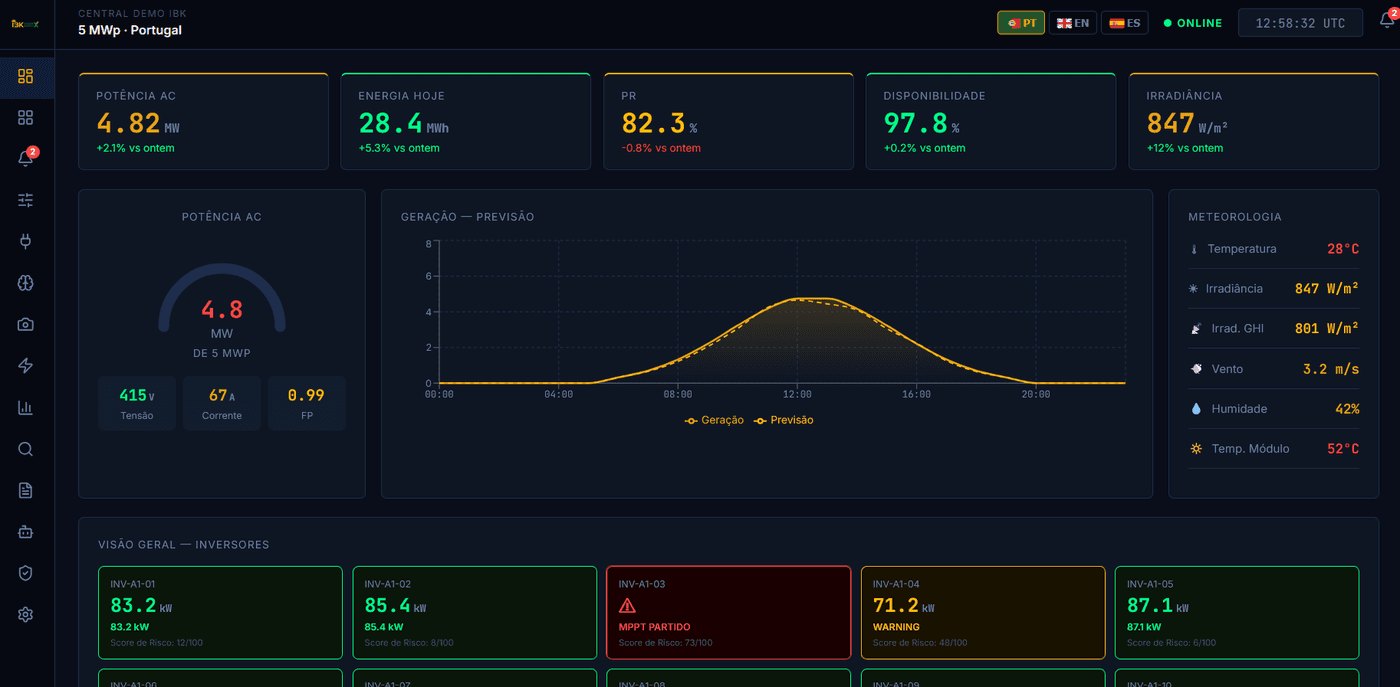The image size is (1400, 687).
Task: Open the plug icon in sidebar
Action: pos(26,241)
